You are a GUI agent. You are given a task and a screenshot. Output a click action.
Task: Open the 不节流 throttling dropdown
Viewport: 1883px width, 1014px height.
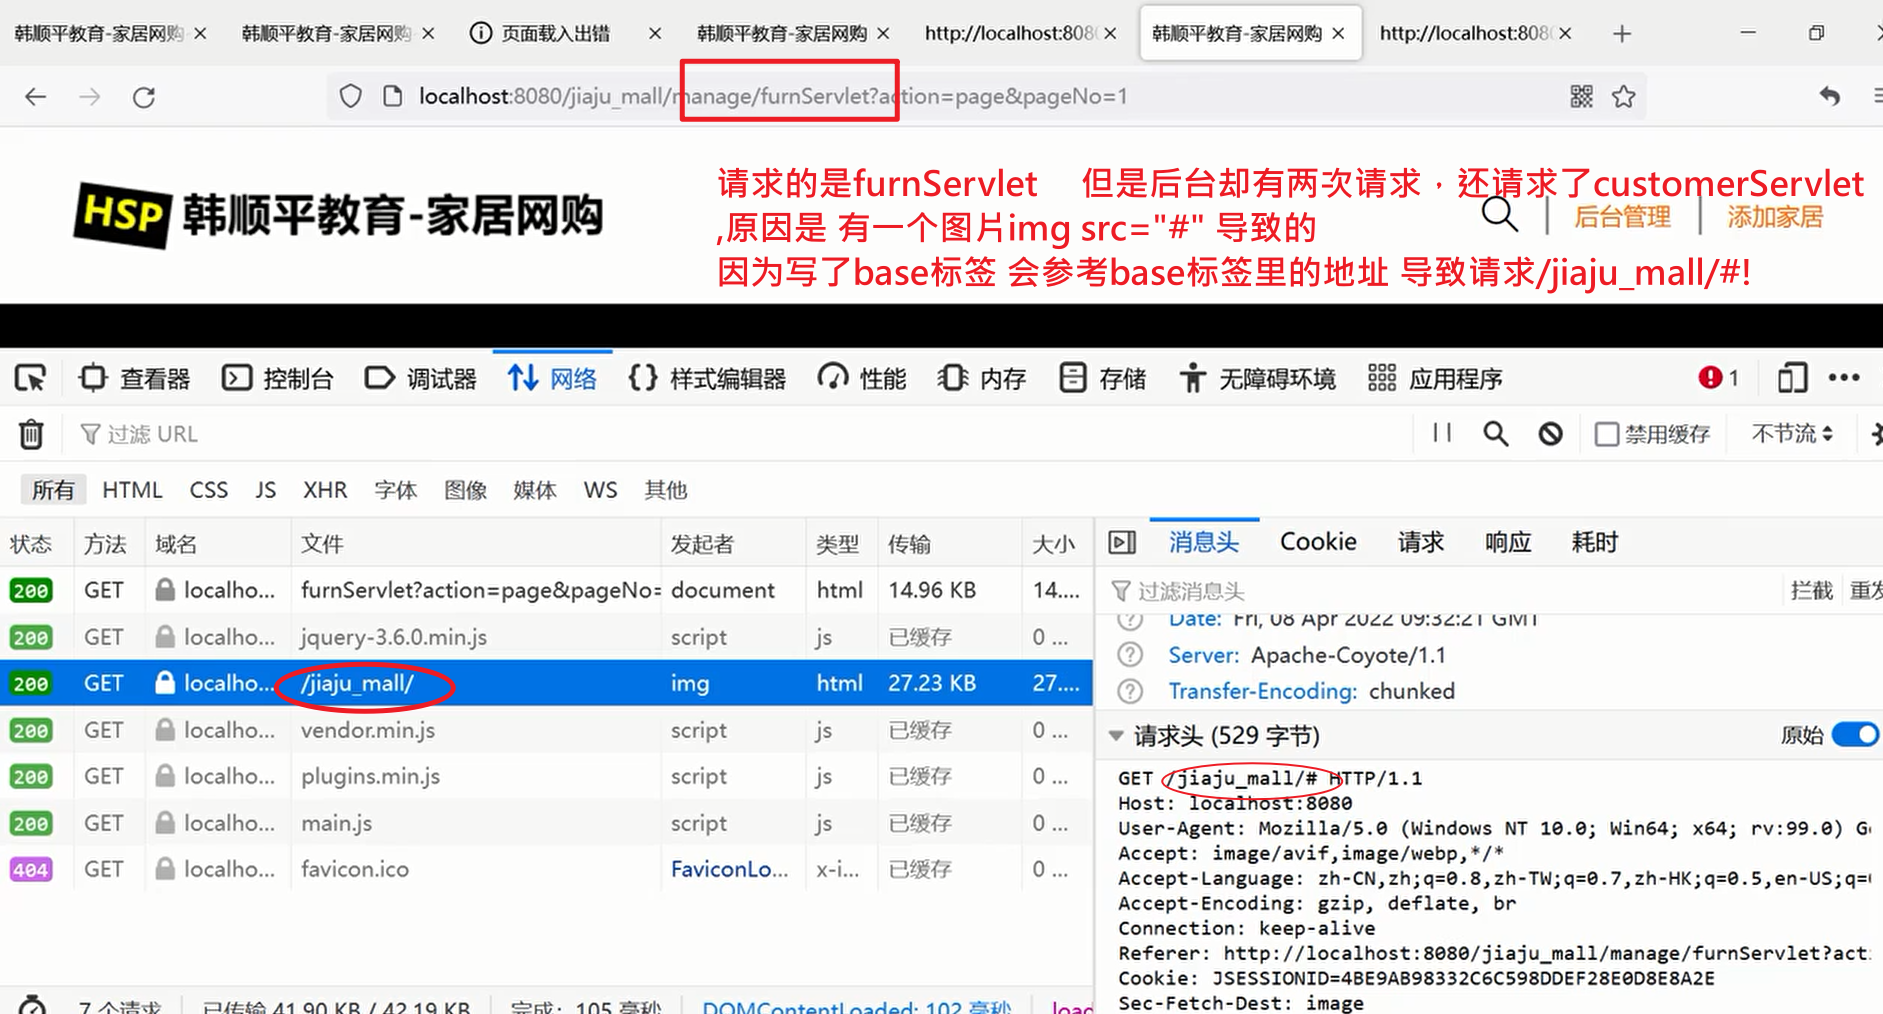(1791, 433)
